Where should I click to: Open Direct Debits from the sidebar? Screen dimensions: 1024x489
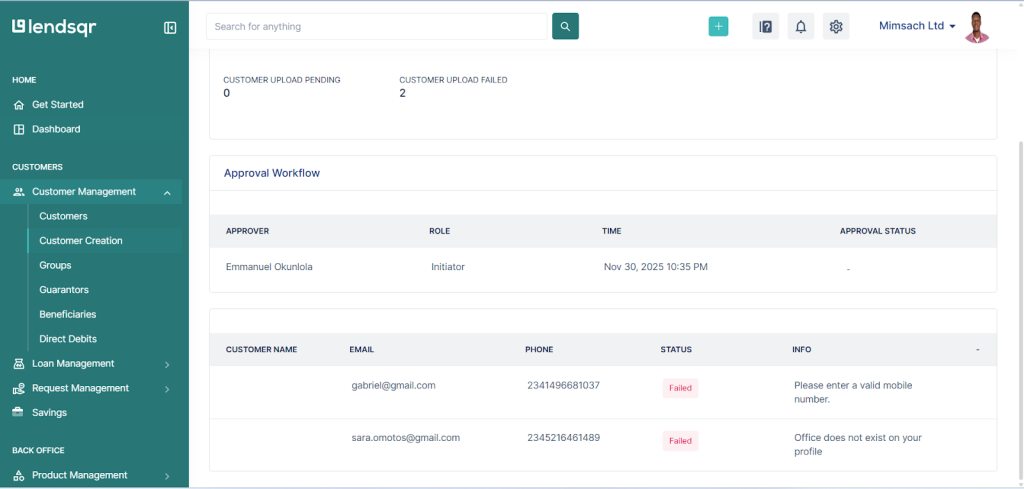coord(68,339)
